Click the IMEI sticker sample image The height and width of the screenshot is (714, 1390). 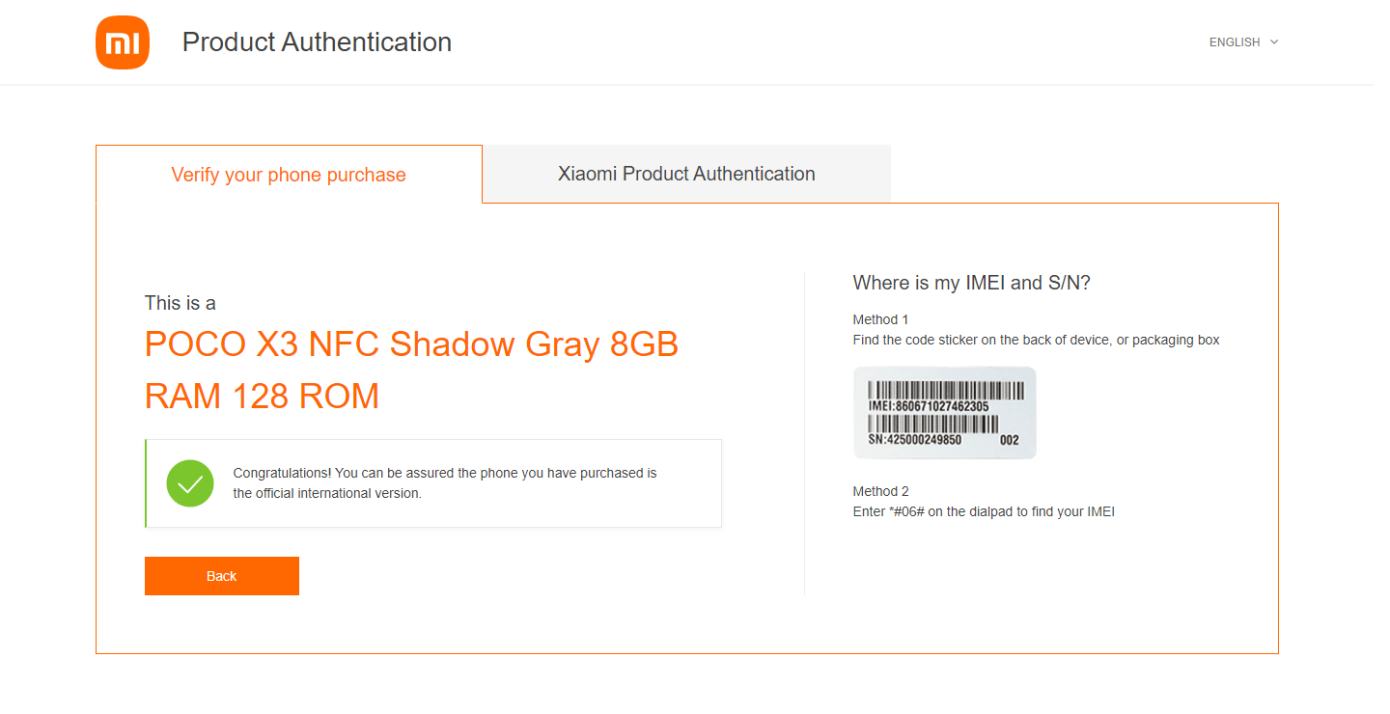pos(944,413)
